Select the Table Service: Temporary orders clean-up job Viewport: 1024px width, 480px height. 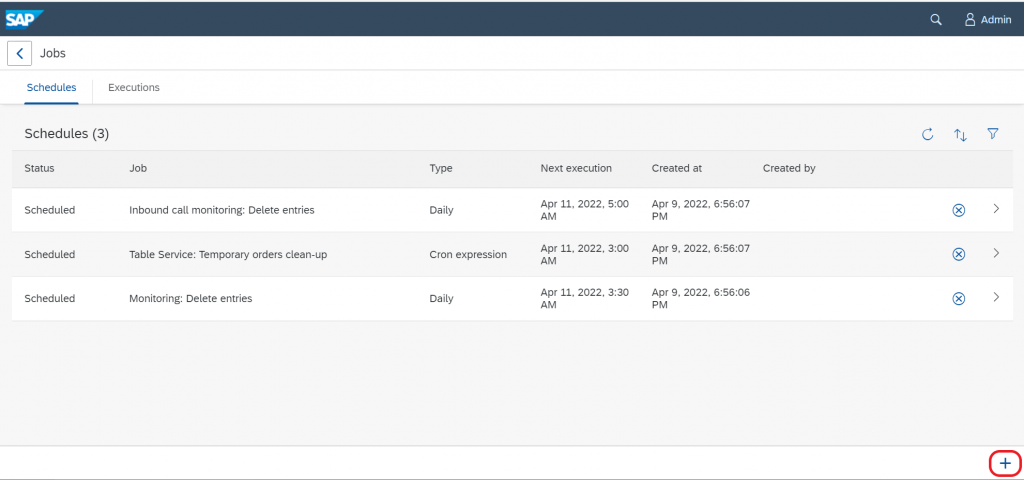(x=228, y=255)
